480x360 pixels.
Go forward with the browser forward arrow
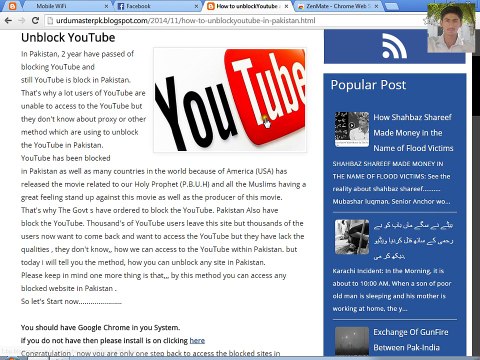22,21
